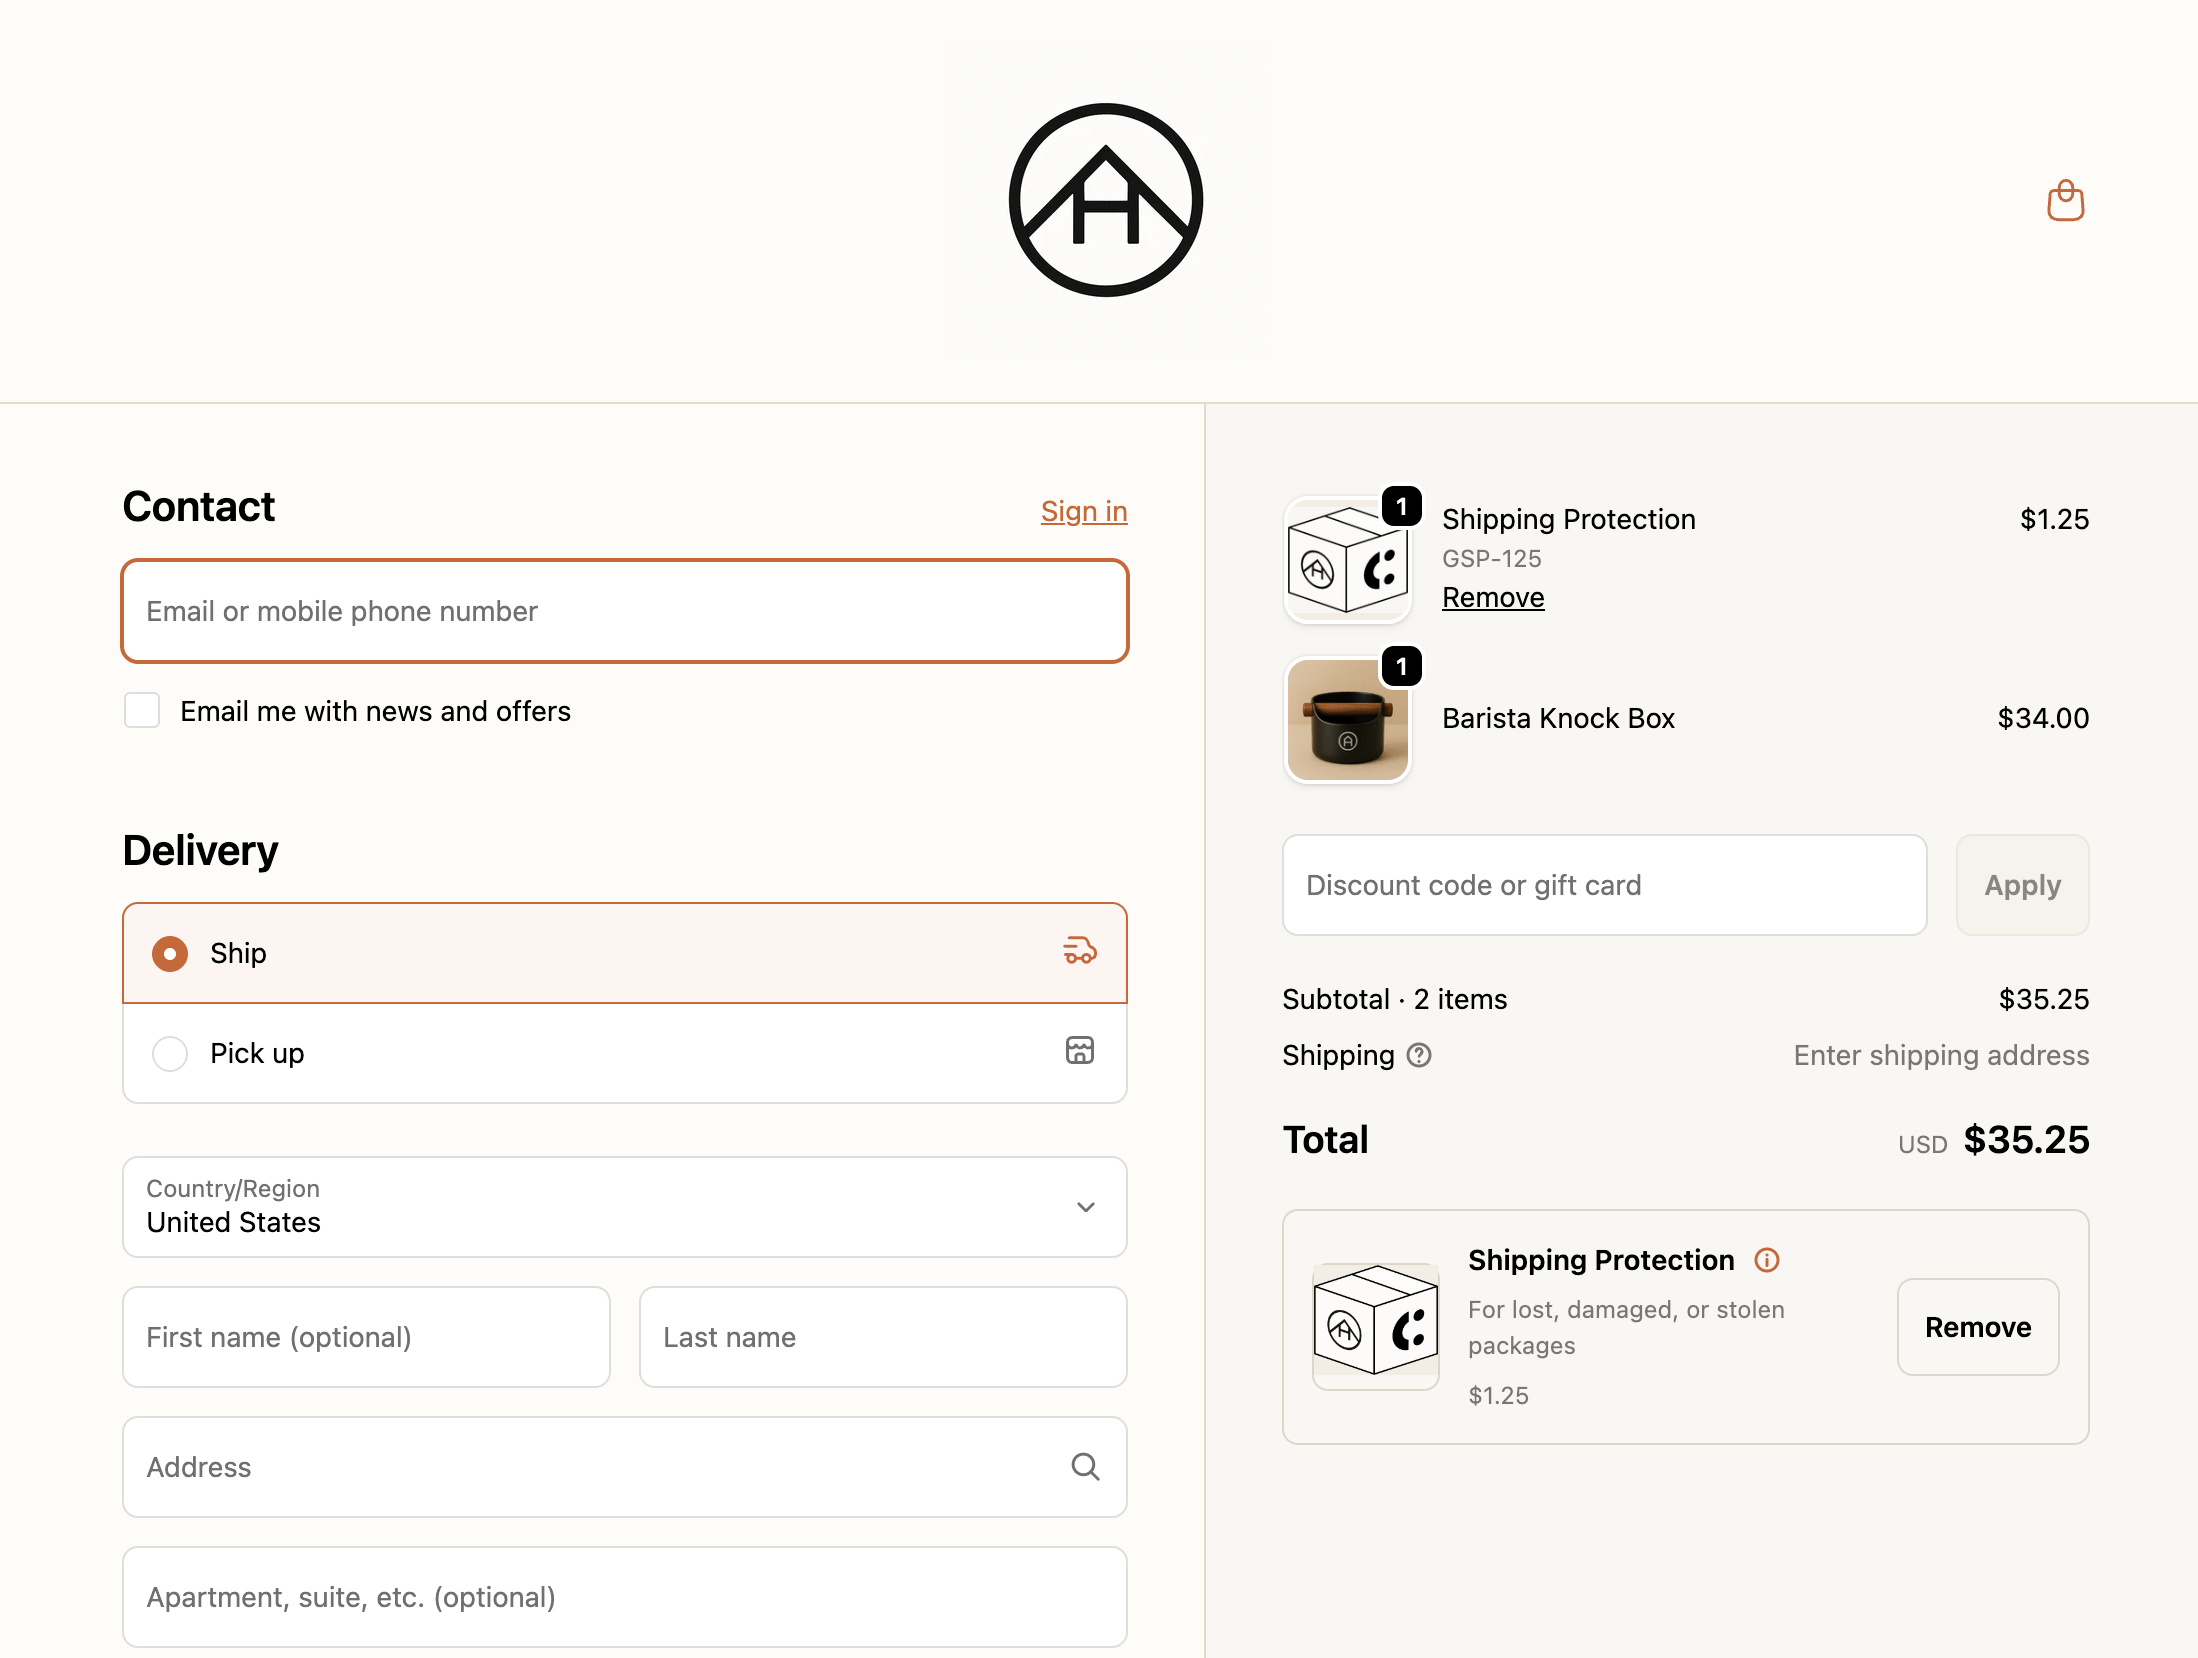
Task: Click the Last name input field
Action: click(882, 1337)
